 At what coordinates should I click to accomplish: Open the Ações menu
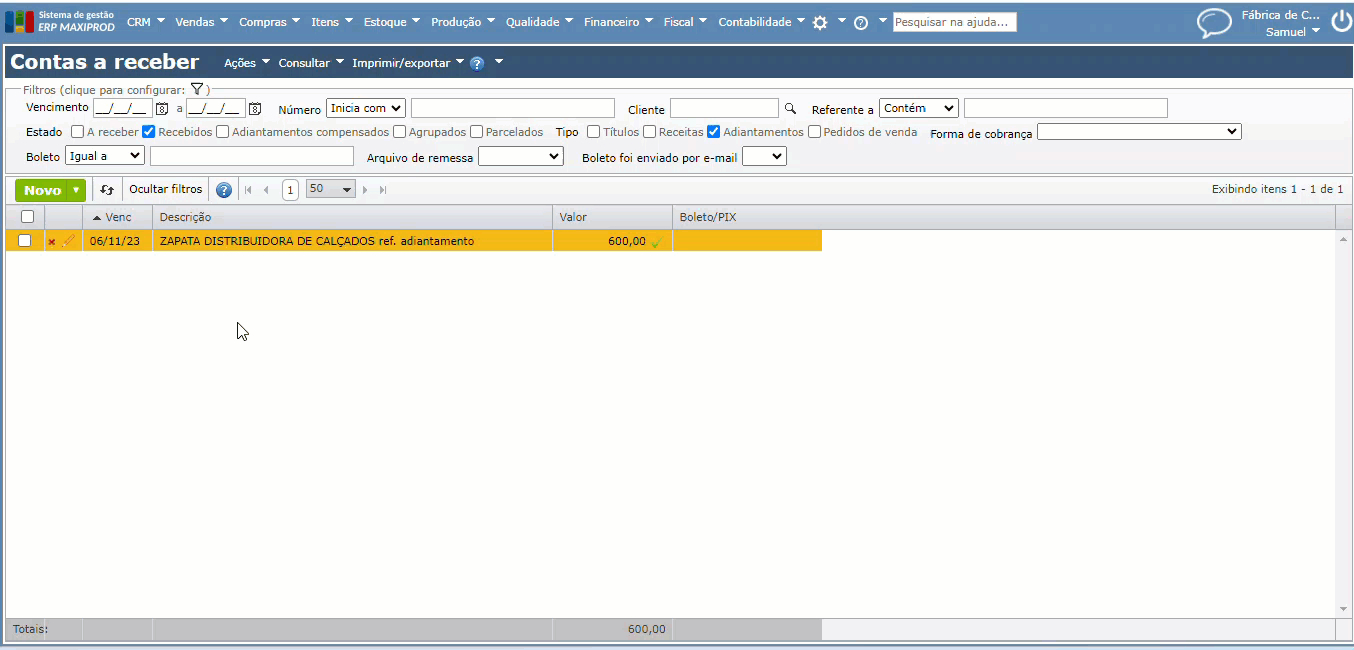pos(247,63)
